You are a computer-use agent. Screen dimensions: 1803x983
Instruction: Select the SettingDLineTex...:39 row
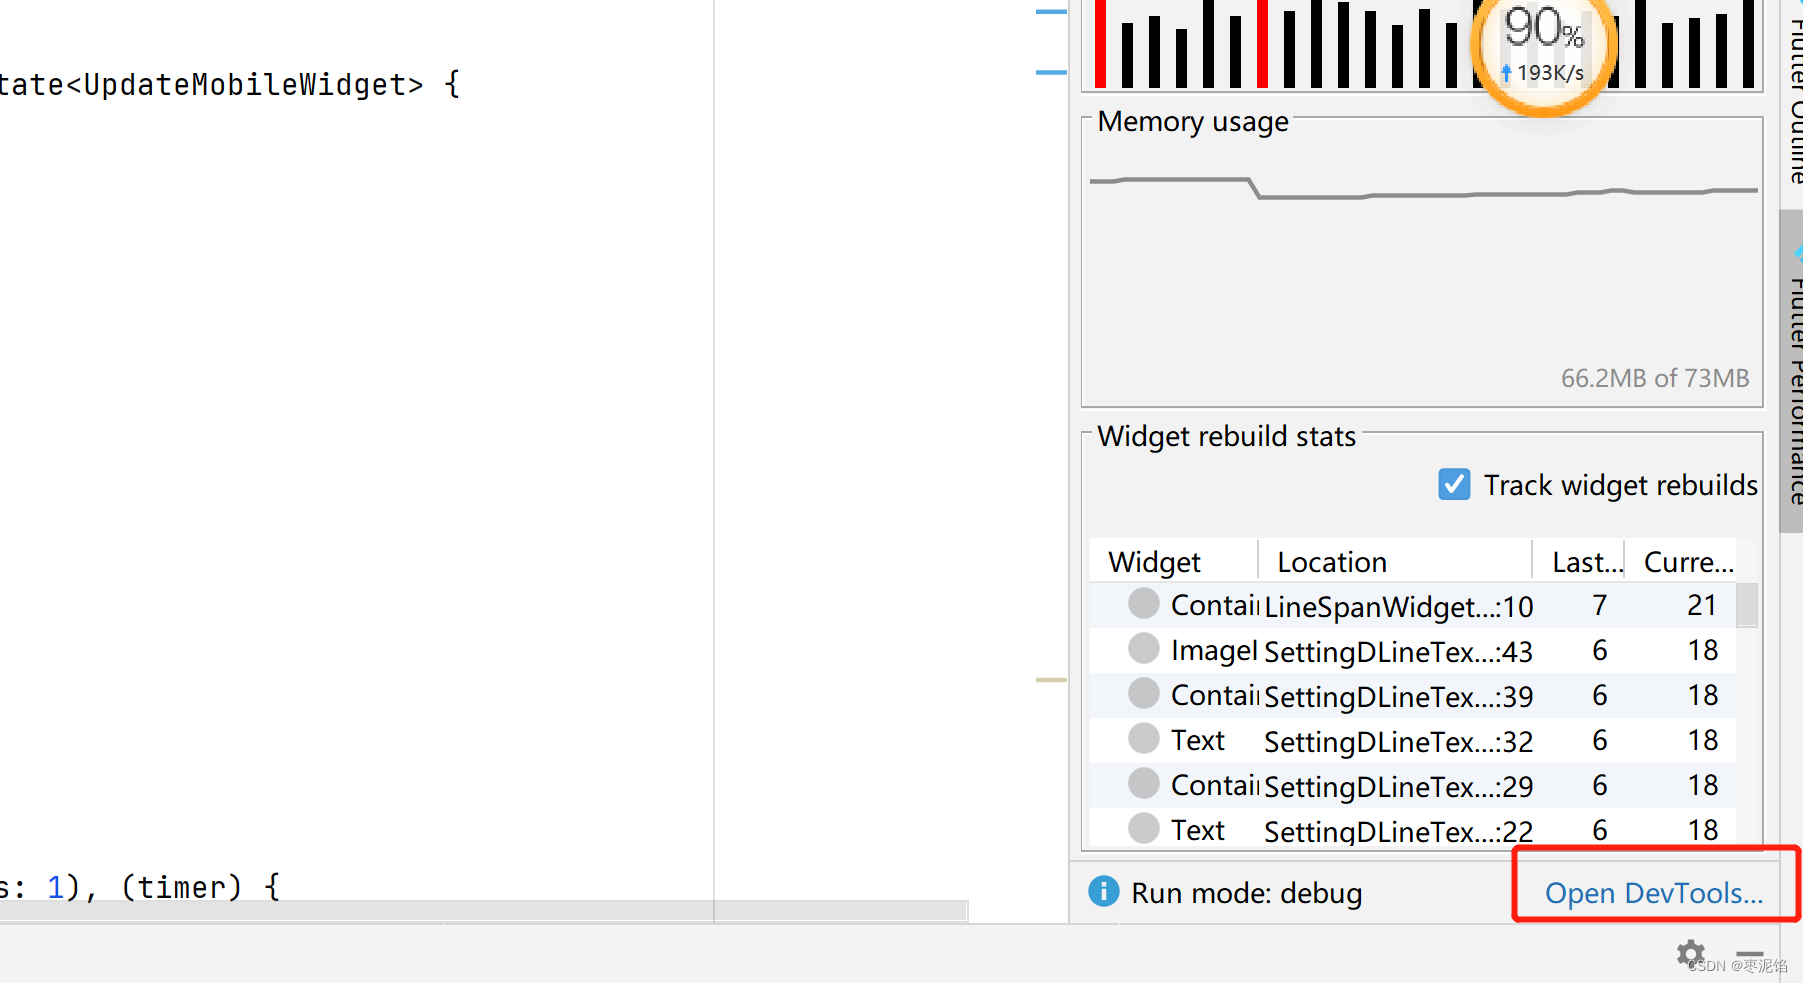(x=1413, y=696)
